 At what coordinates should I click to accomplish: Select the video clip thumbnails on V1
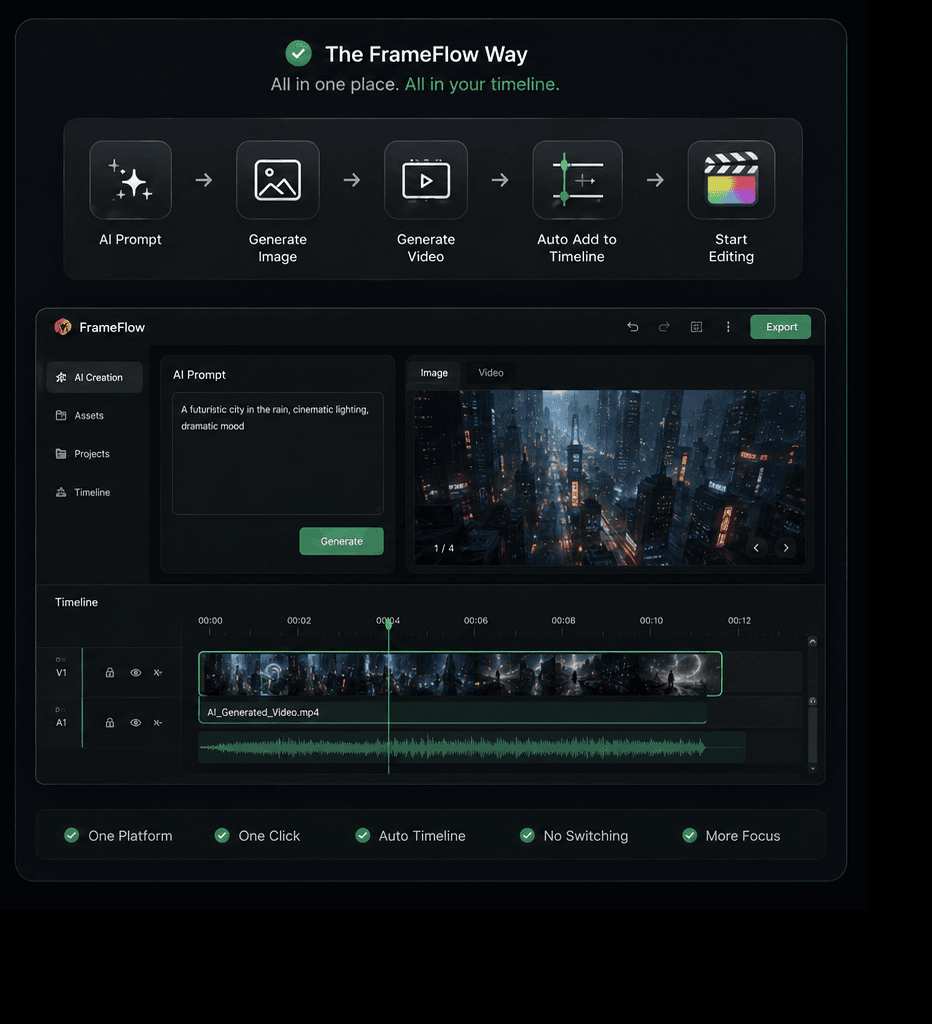click(x=460, y=673)
